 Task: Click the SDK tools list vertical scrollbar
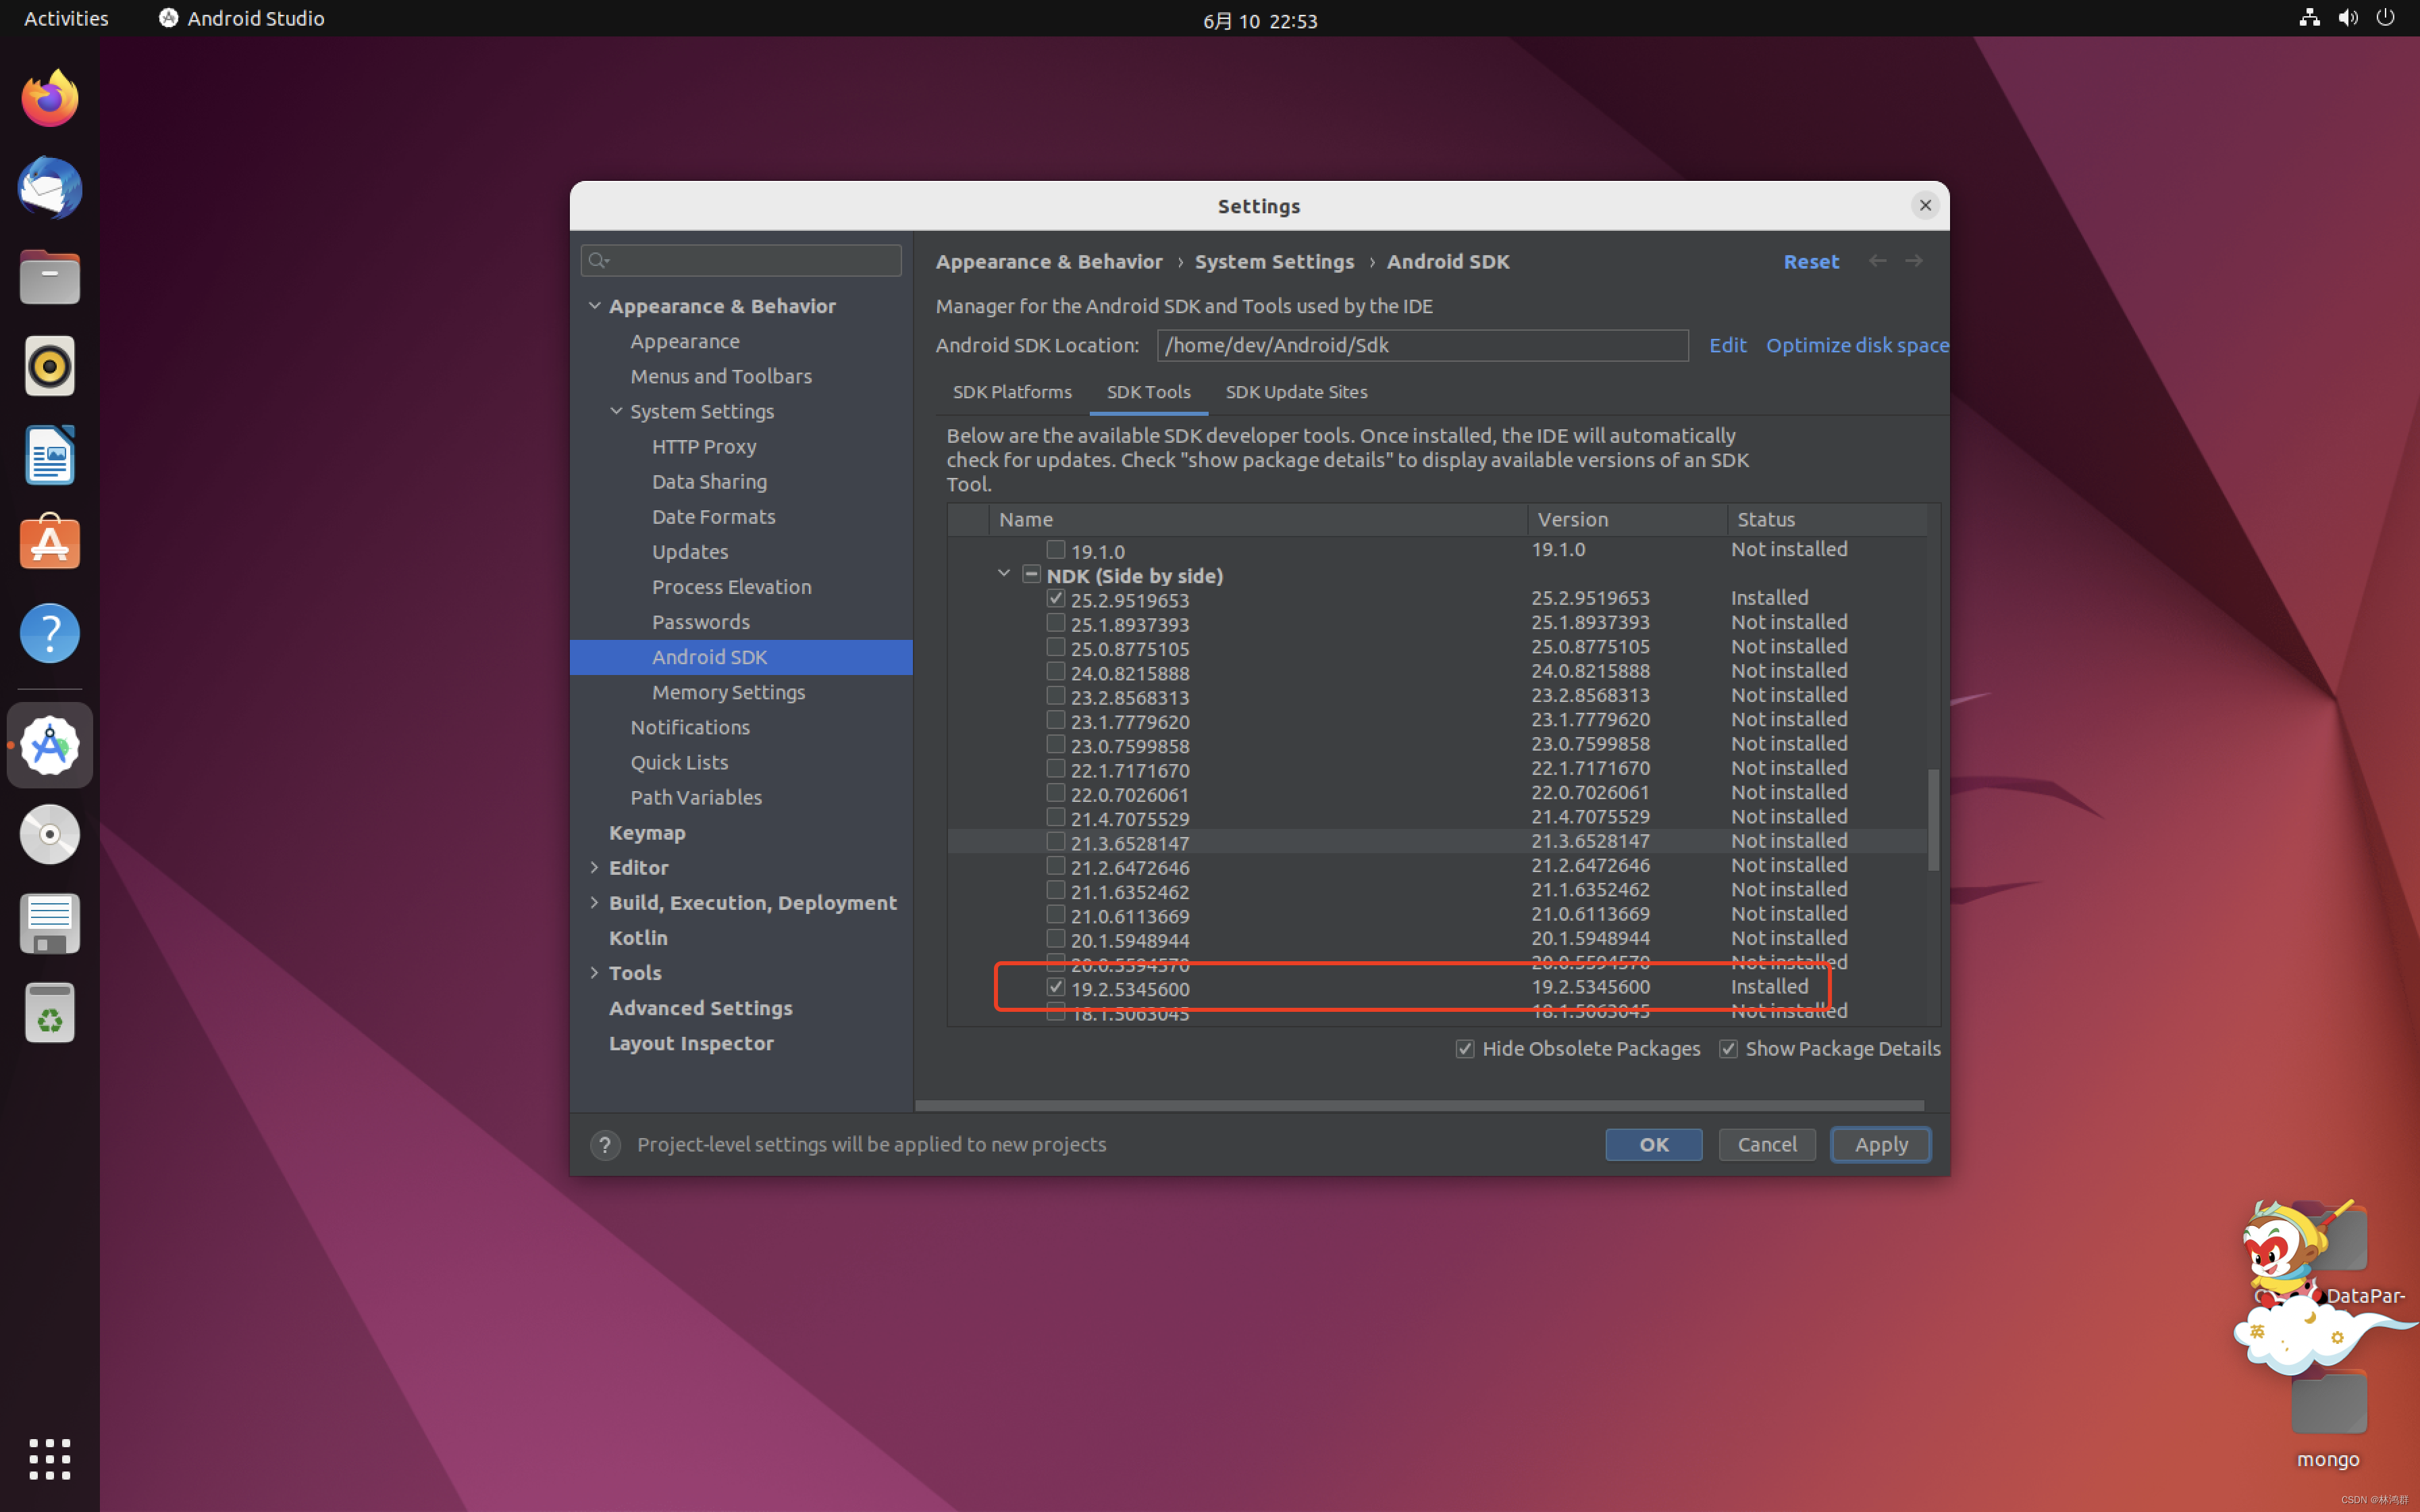point(1933,820)
